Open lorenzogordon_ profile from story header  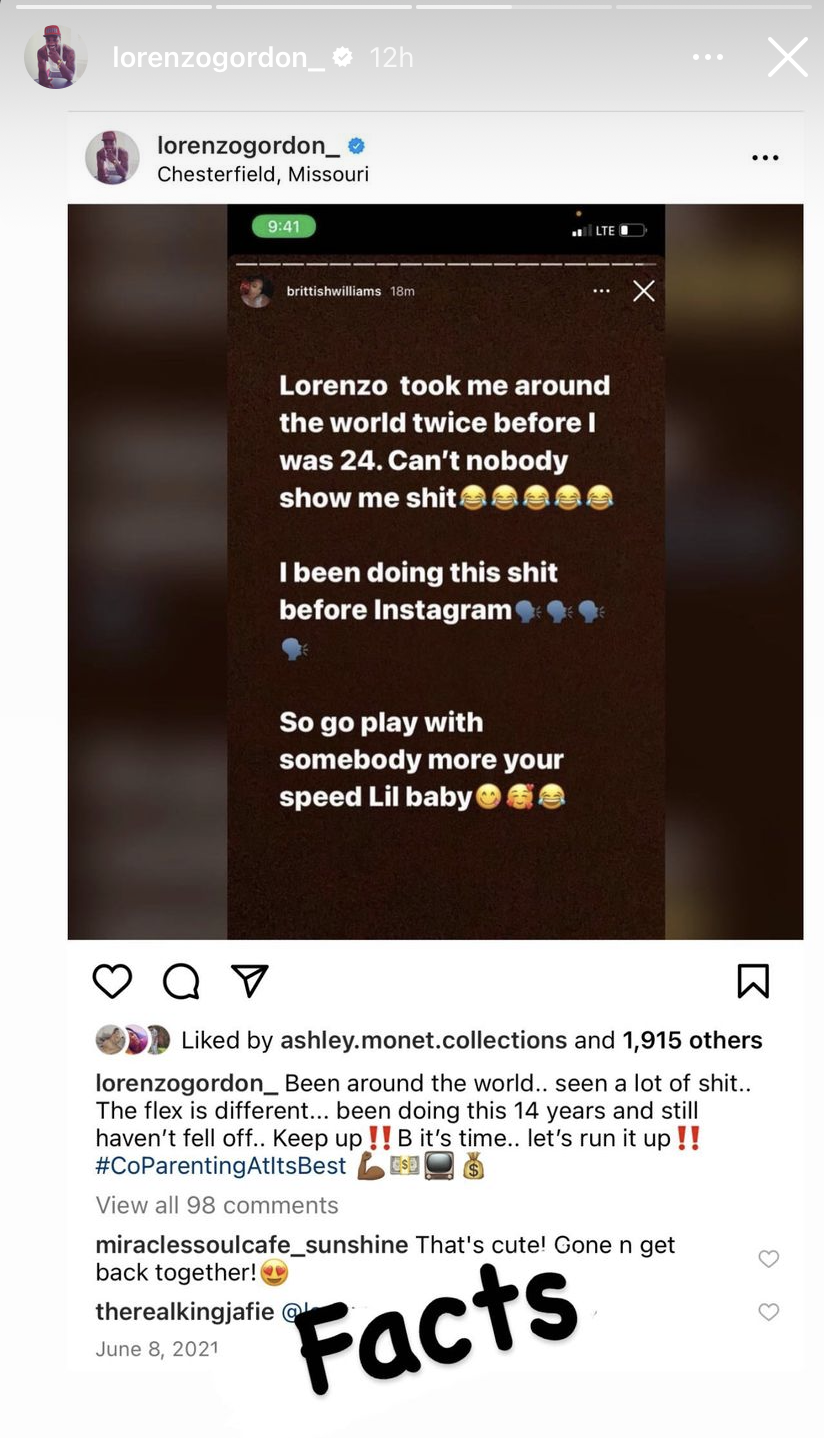click(218, 57)
